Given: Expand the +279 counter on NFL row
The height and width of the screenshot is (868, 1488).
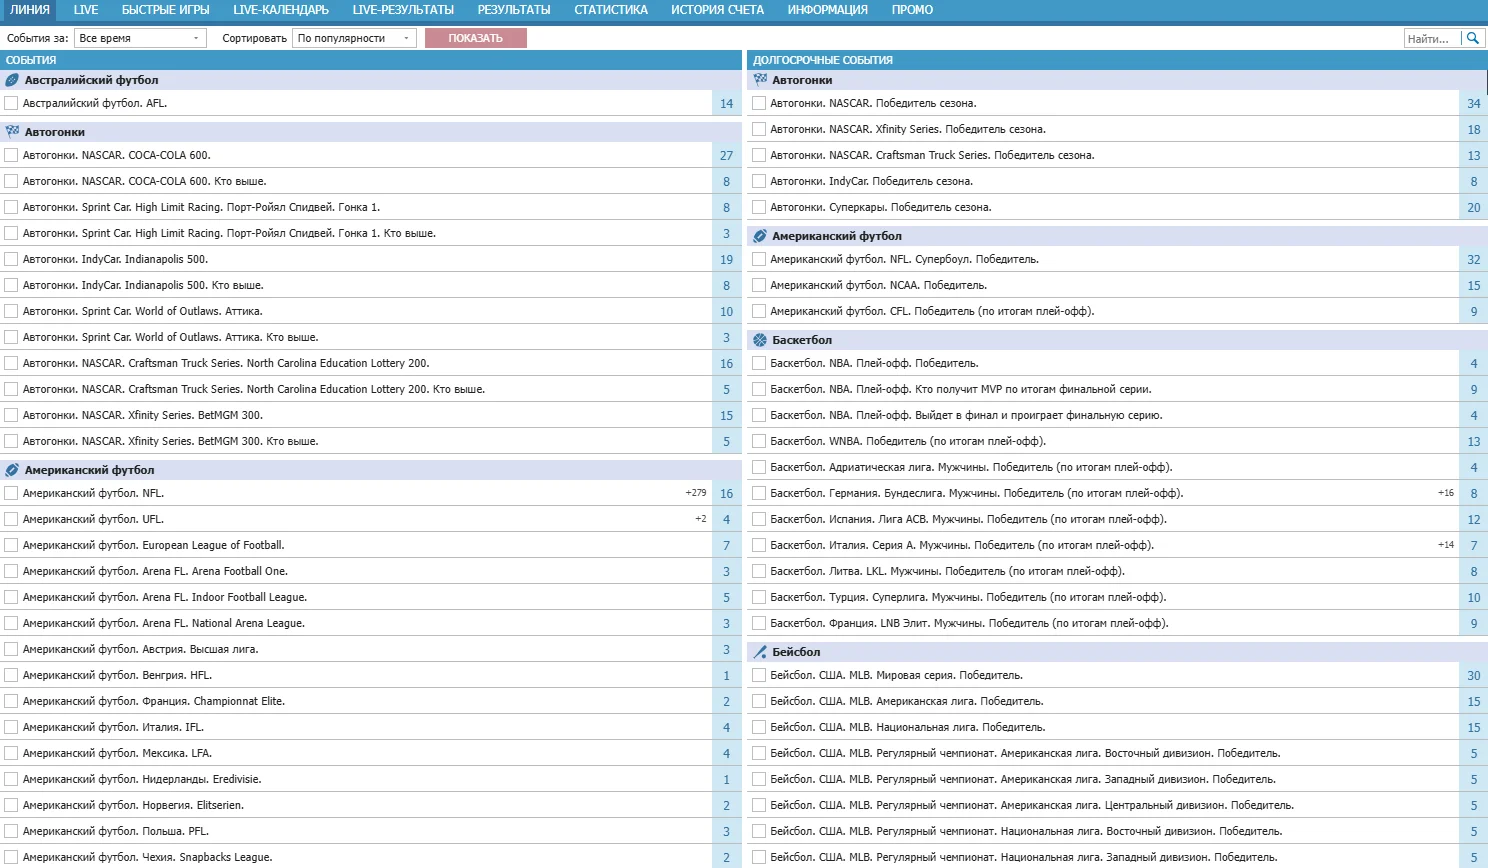Looking at the screenshot, I should [x=696, y=493].
